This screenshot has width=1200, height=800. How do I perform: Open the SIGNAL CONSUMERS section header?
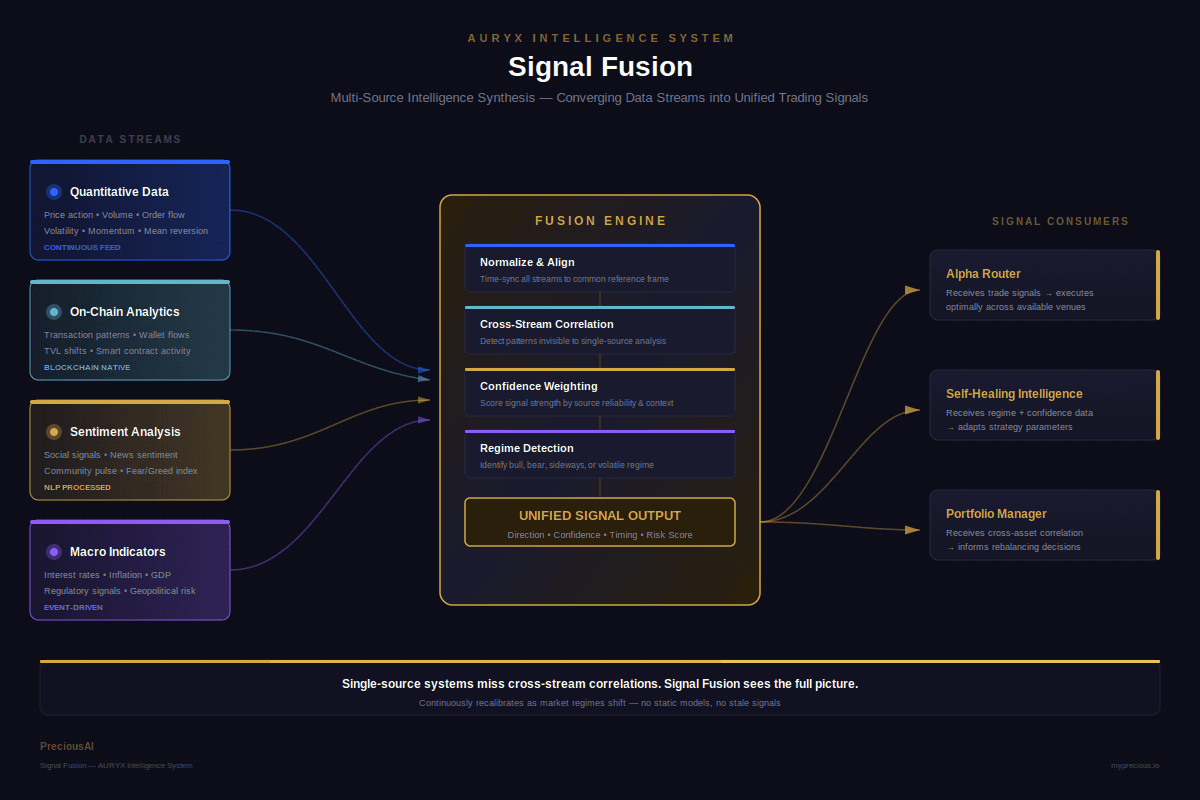click(1060, 221)
